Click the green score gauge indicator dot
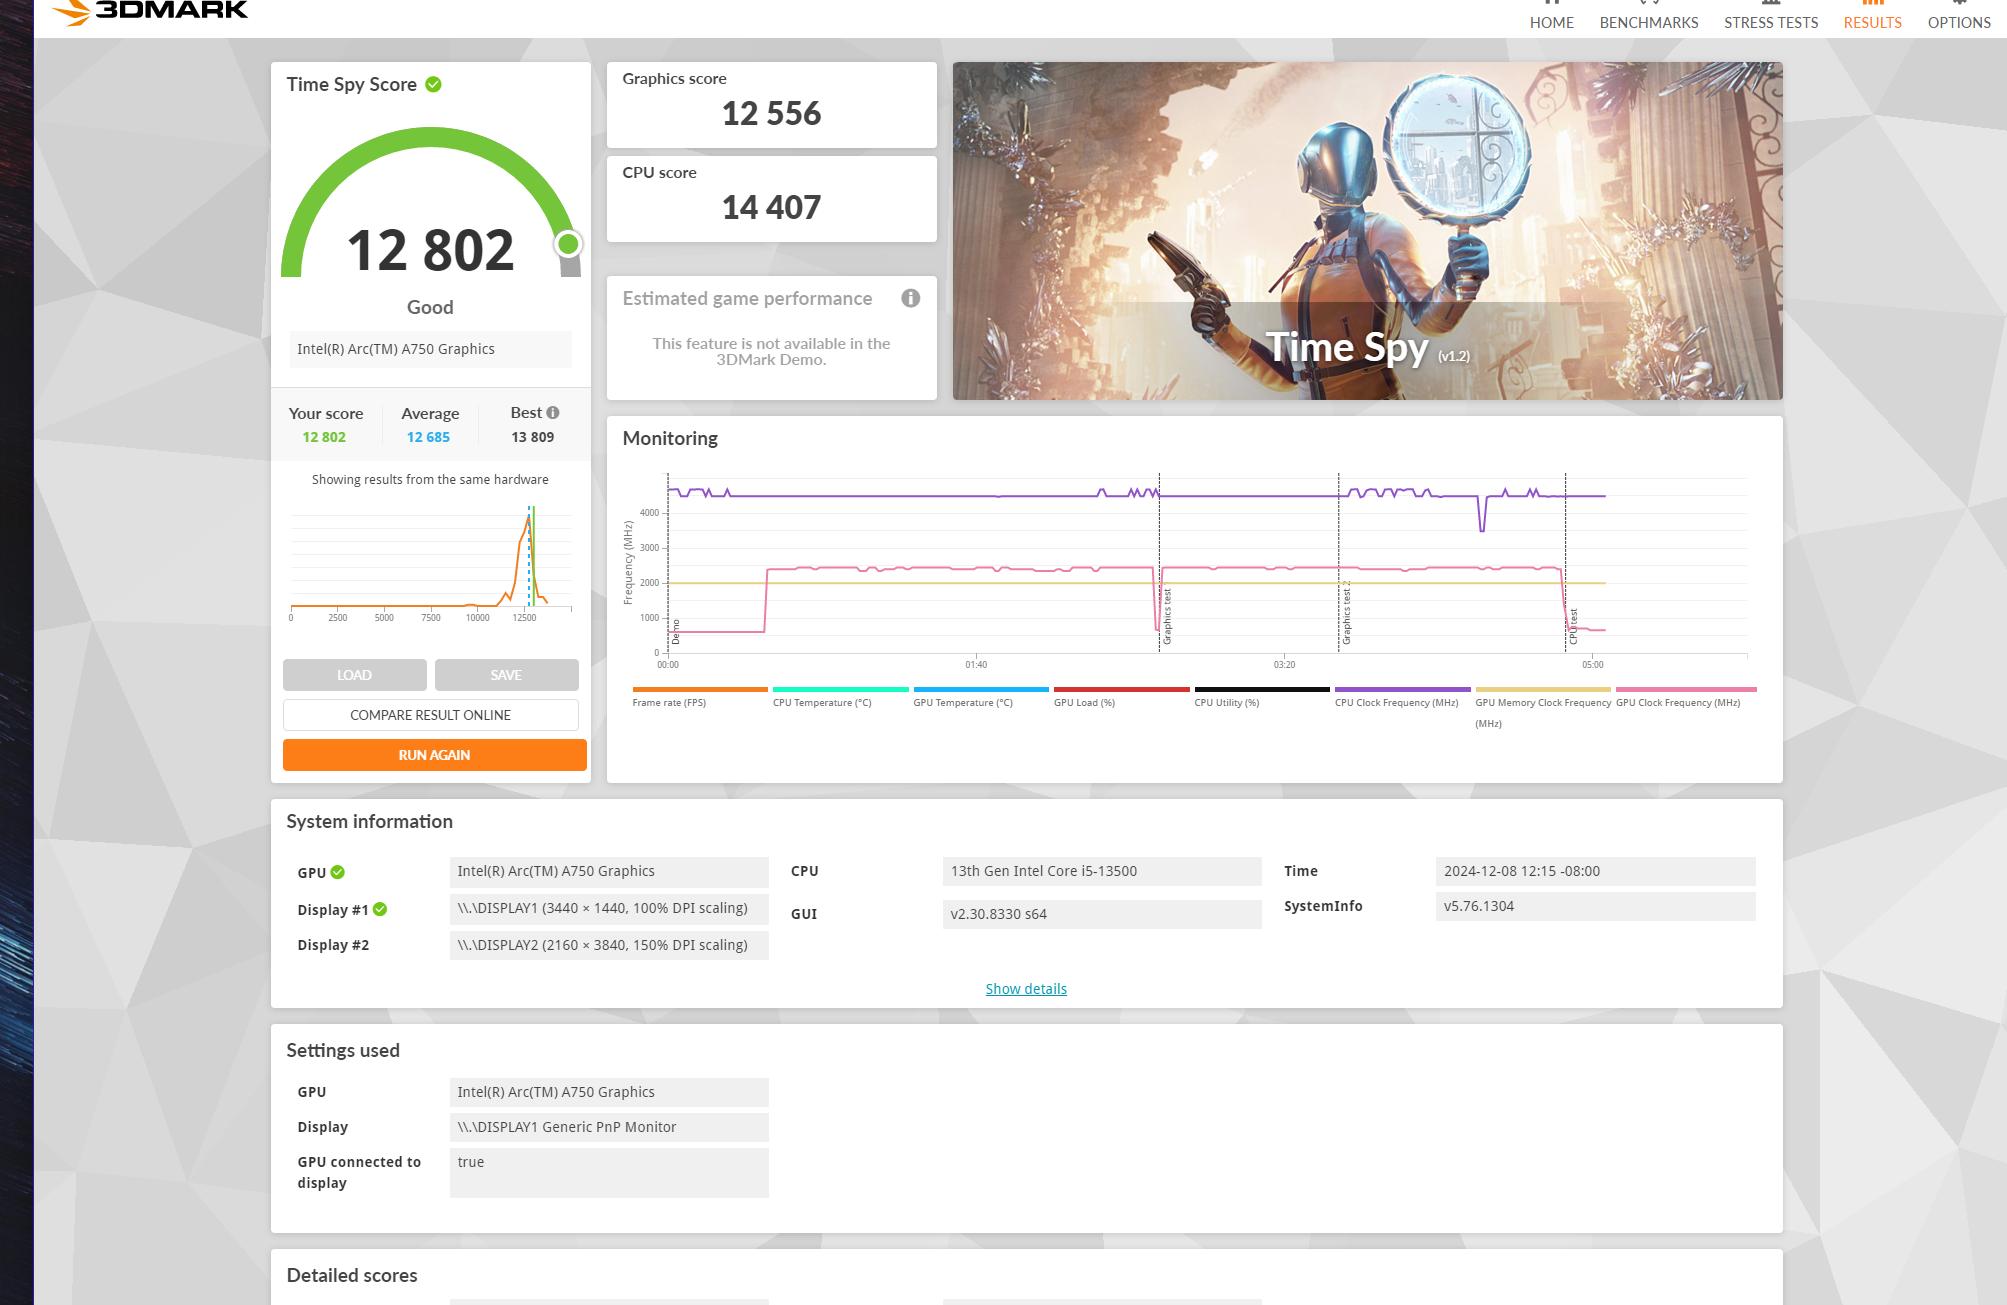The width and height of the screenshot is (2007, 1305). point(568,244)
